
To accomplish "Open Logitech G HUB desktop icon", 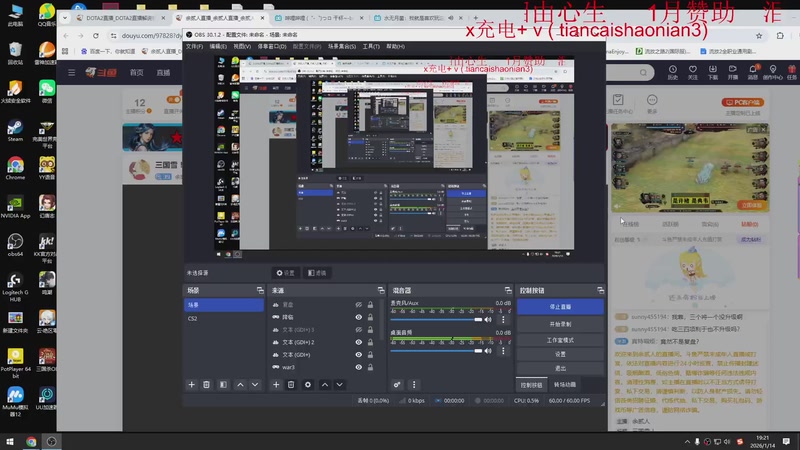I will click(15, 287).
